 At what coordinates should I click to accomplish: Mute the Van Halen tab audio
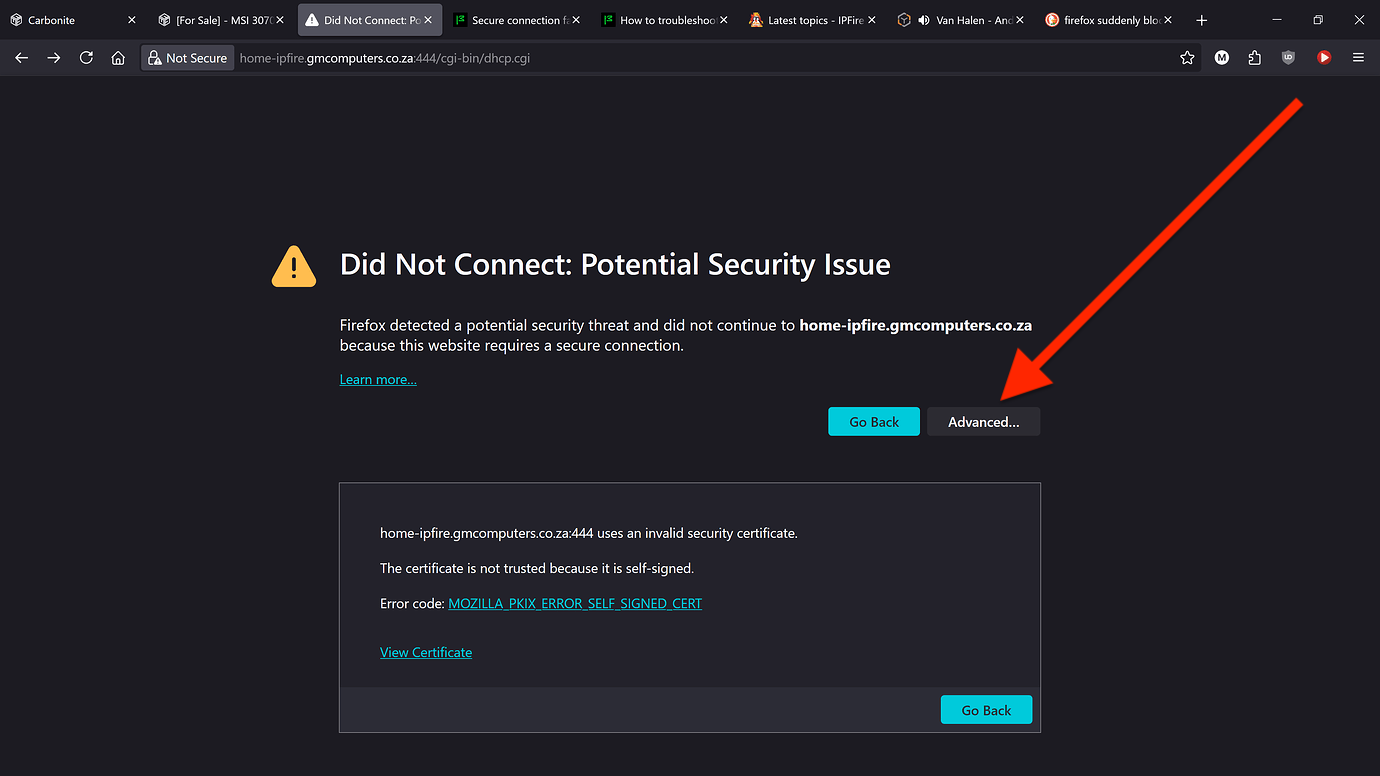pyautogui.click(x=923, y=20)
